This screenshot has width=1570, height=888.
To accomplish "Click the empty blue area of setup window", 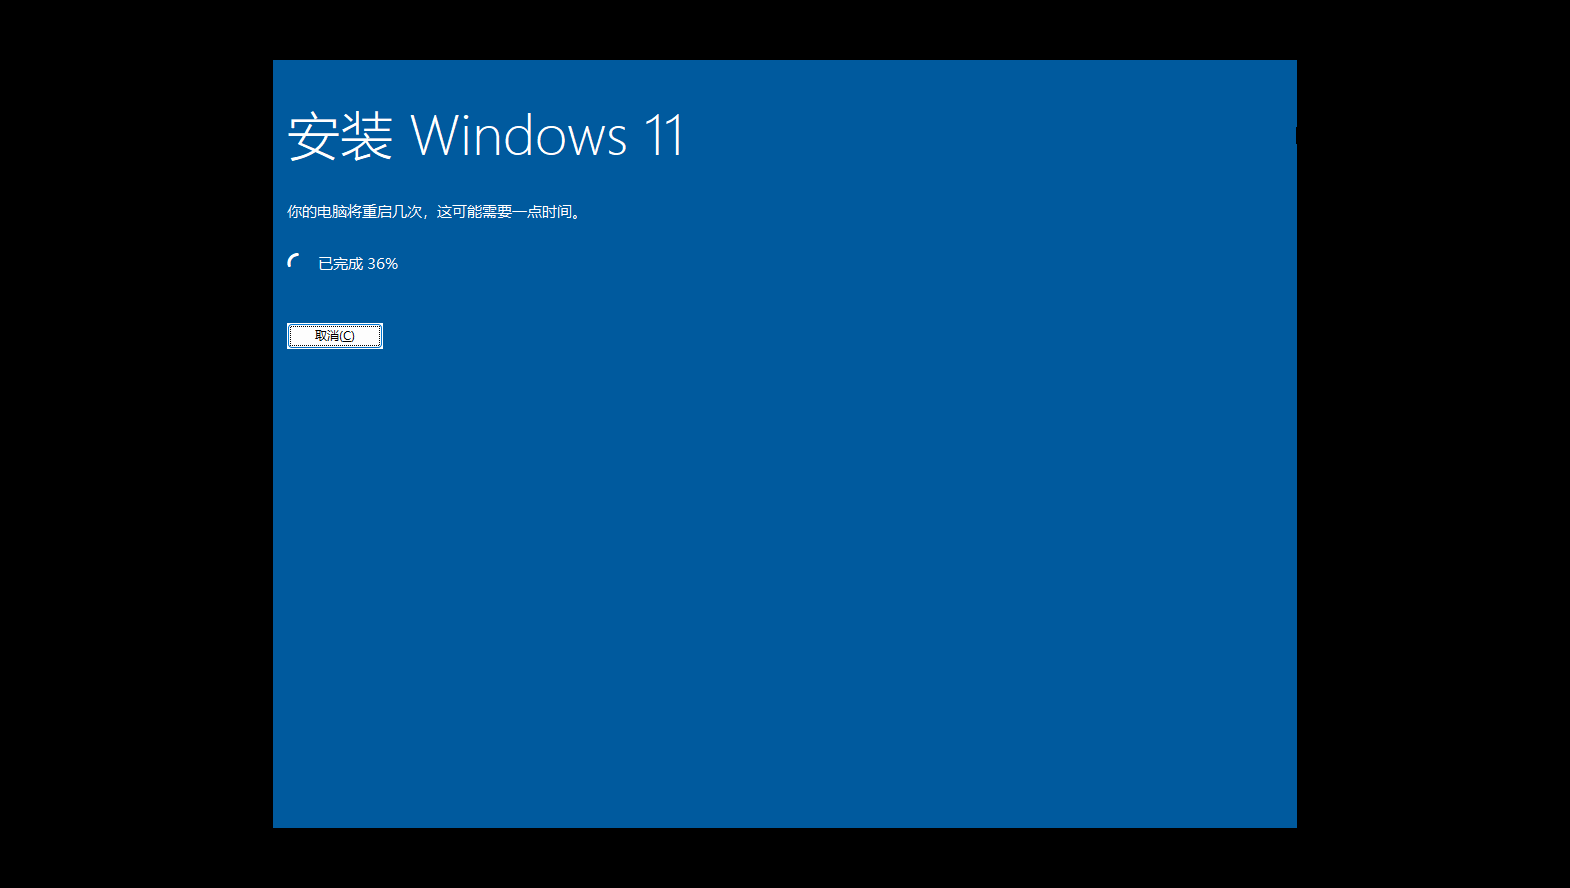I will tap(784, 560).
